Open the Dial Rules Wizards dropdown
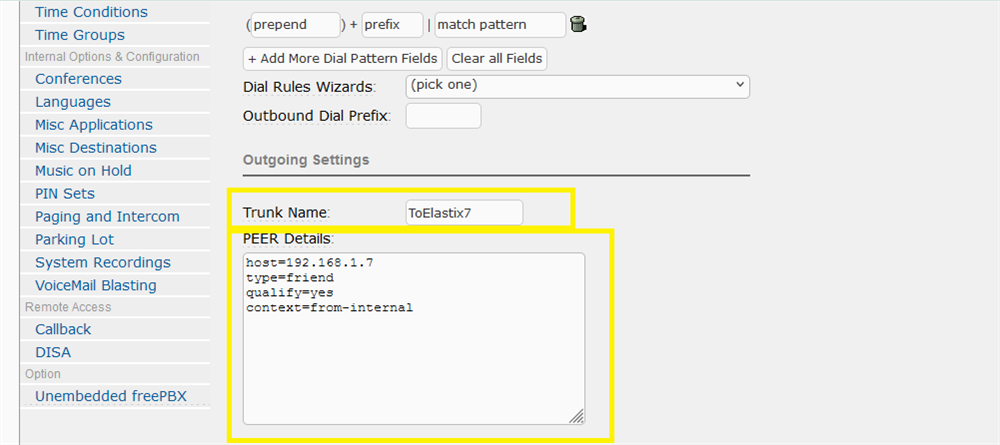This screenshot has width=1000, height=445. pyautogui.click(x=577, y=86)
